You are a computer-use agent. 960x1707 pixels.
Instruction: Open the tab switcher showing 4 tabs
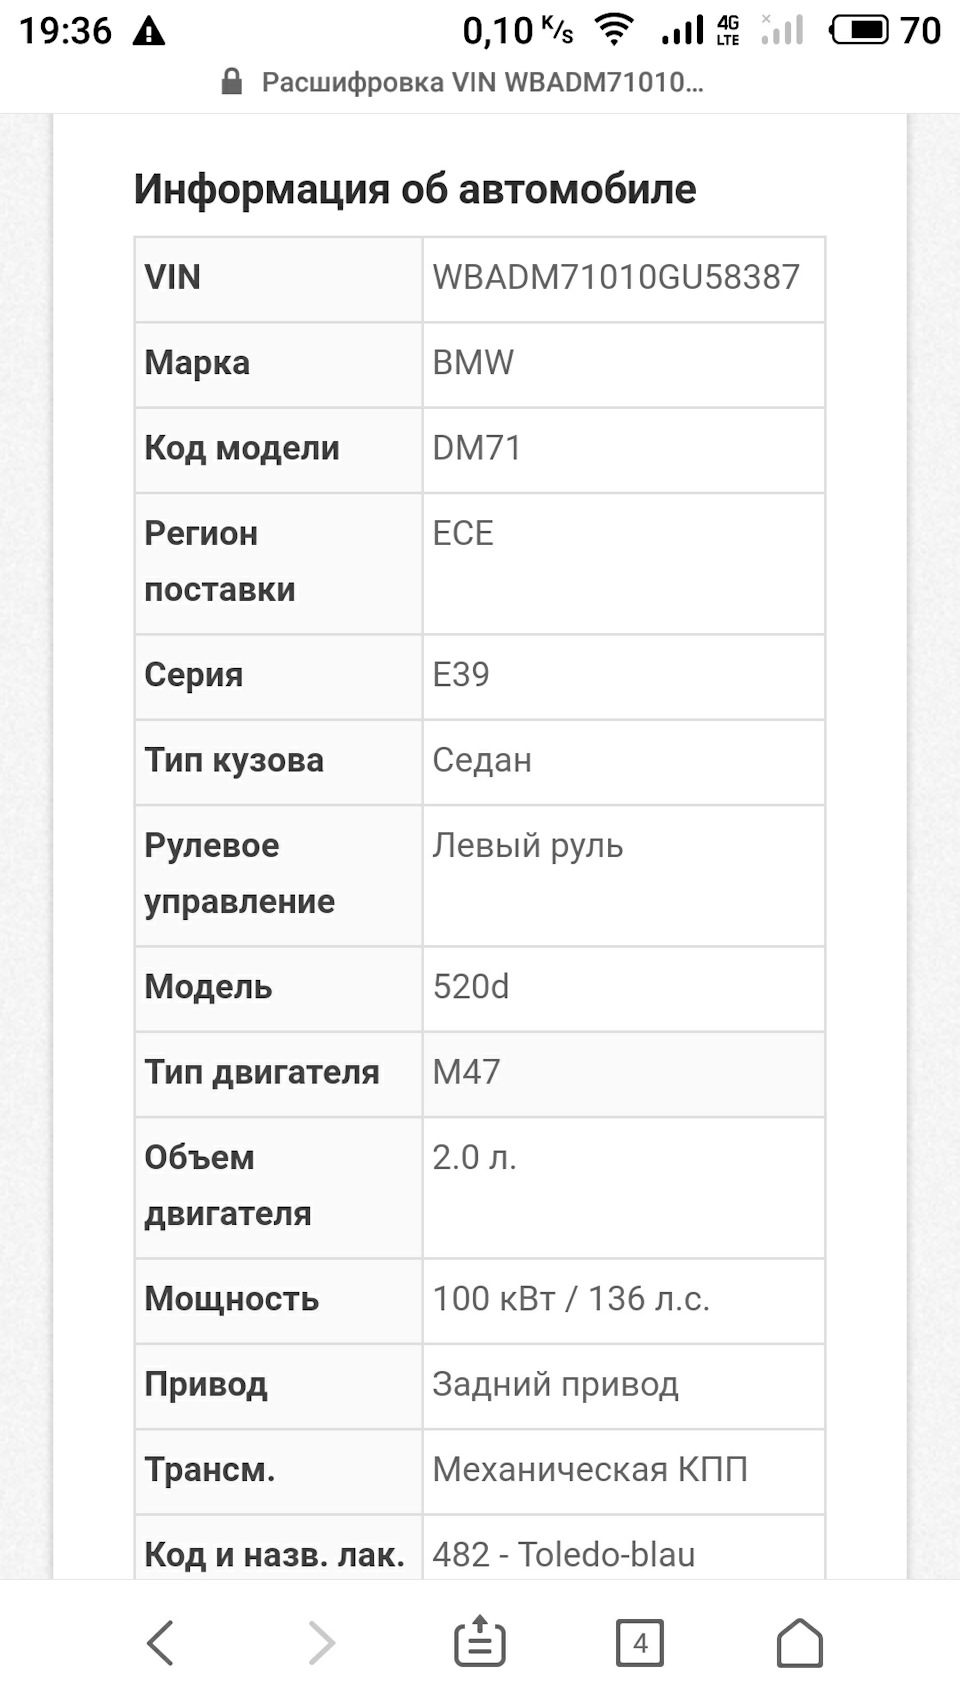tap(640, 1640)
